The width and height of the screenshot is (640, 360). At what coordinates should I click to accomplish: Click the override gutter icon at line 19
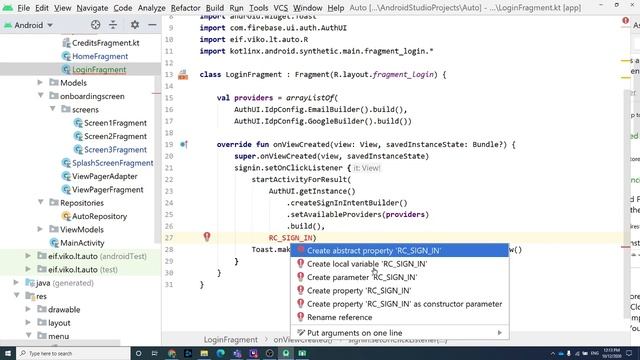point(184,144)
